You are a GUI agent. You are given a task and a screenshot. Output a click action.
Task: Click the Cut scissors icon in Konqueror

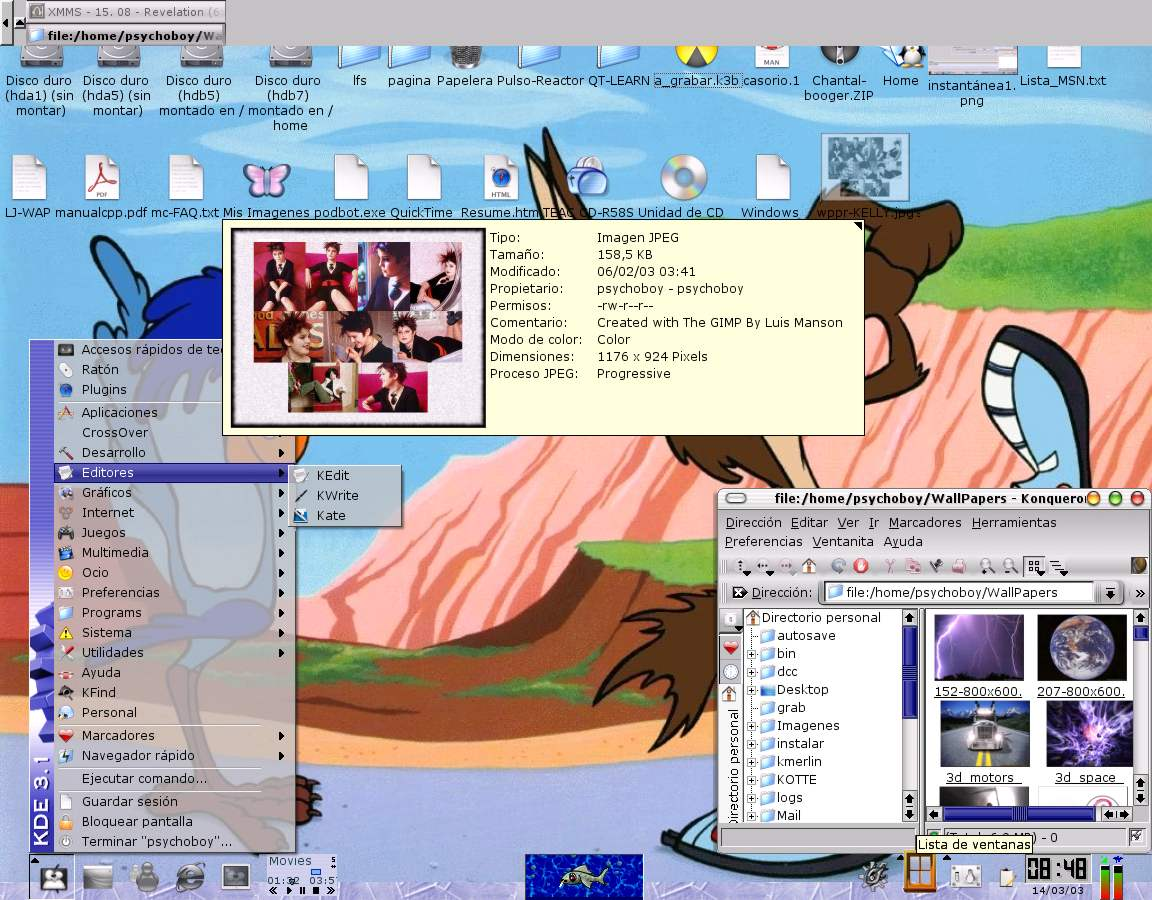(890, 566)
